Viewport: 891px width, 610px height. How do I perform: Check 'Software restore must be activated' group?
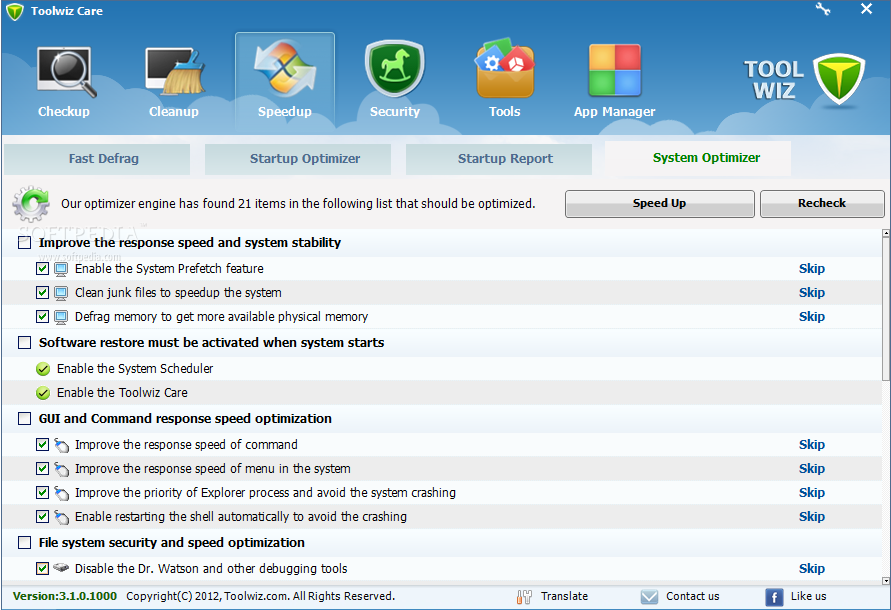24,343
